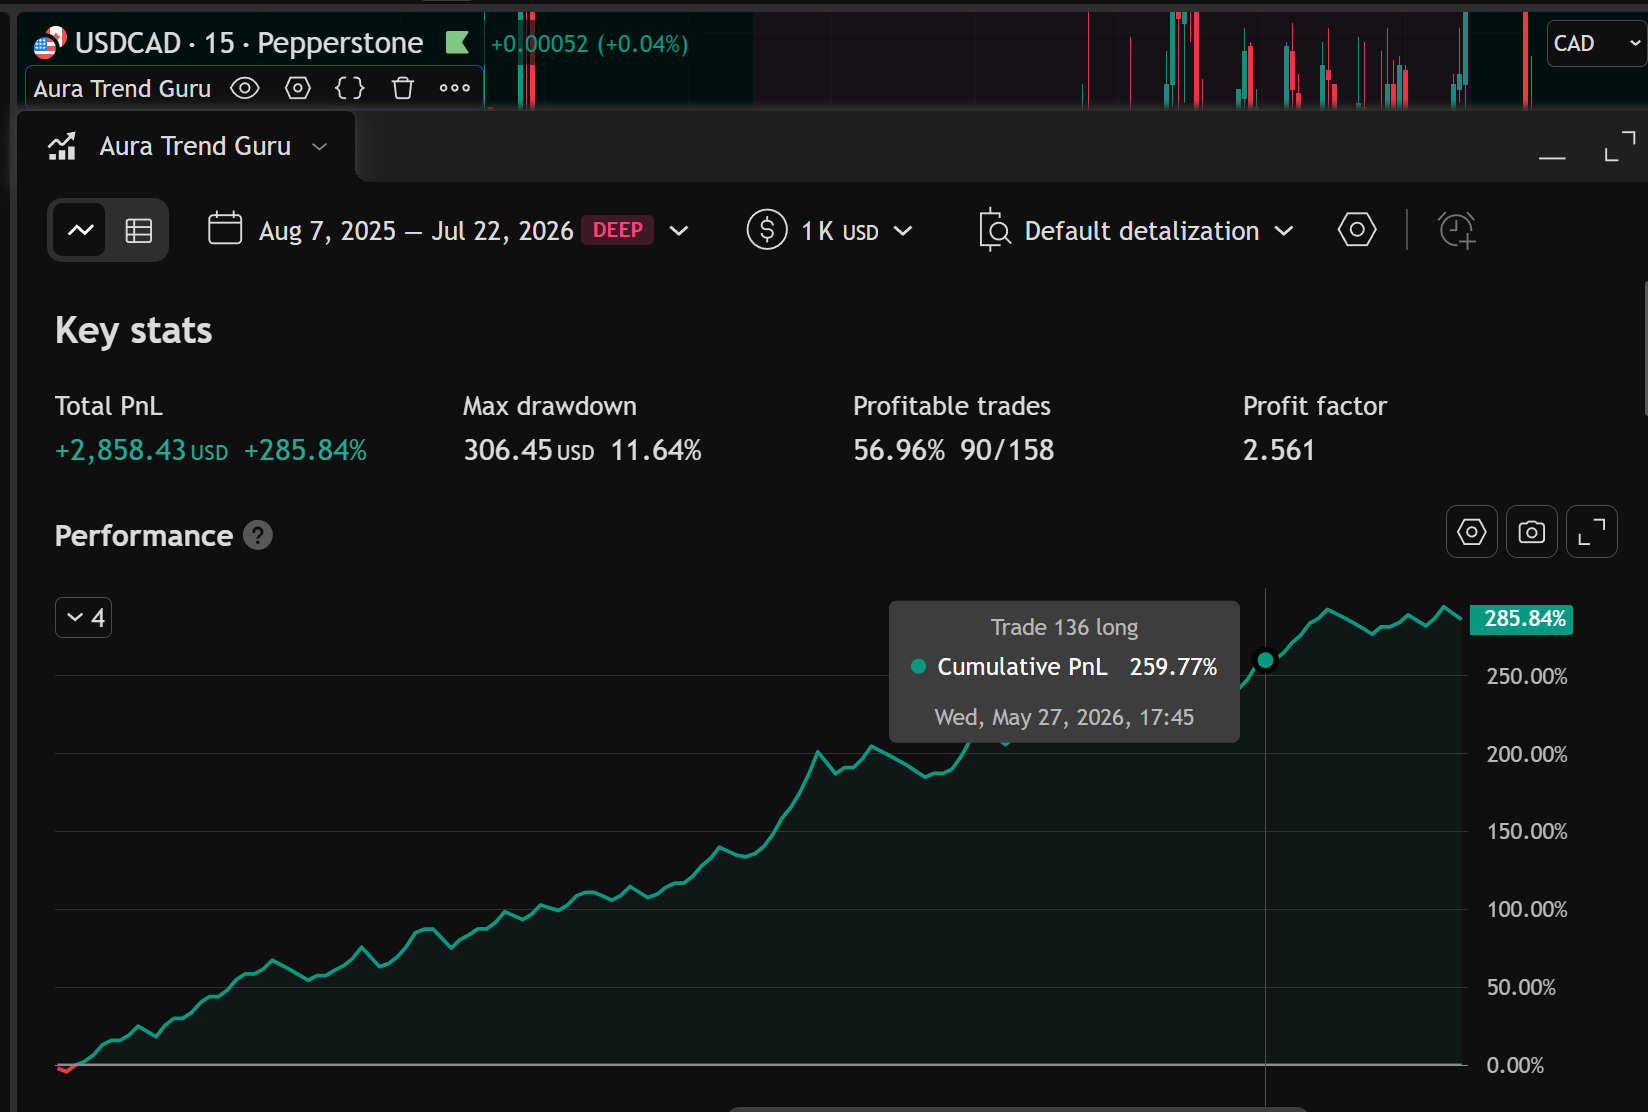Open Performance help question mark
Screen dimensions: 1648x1112
tap(258, 536)
